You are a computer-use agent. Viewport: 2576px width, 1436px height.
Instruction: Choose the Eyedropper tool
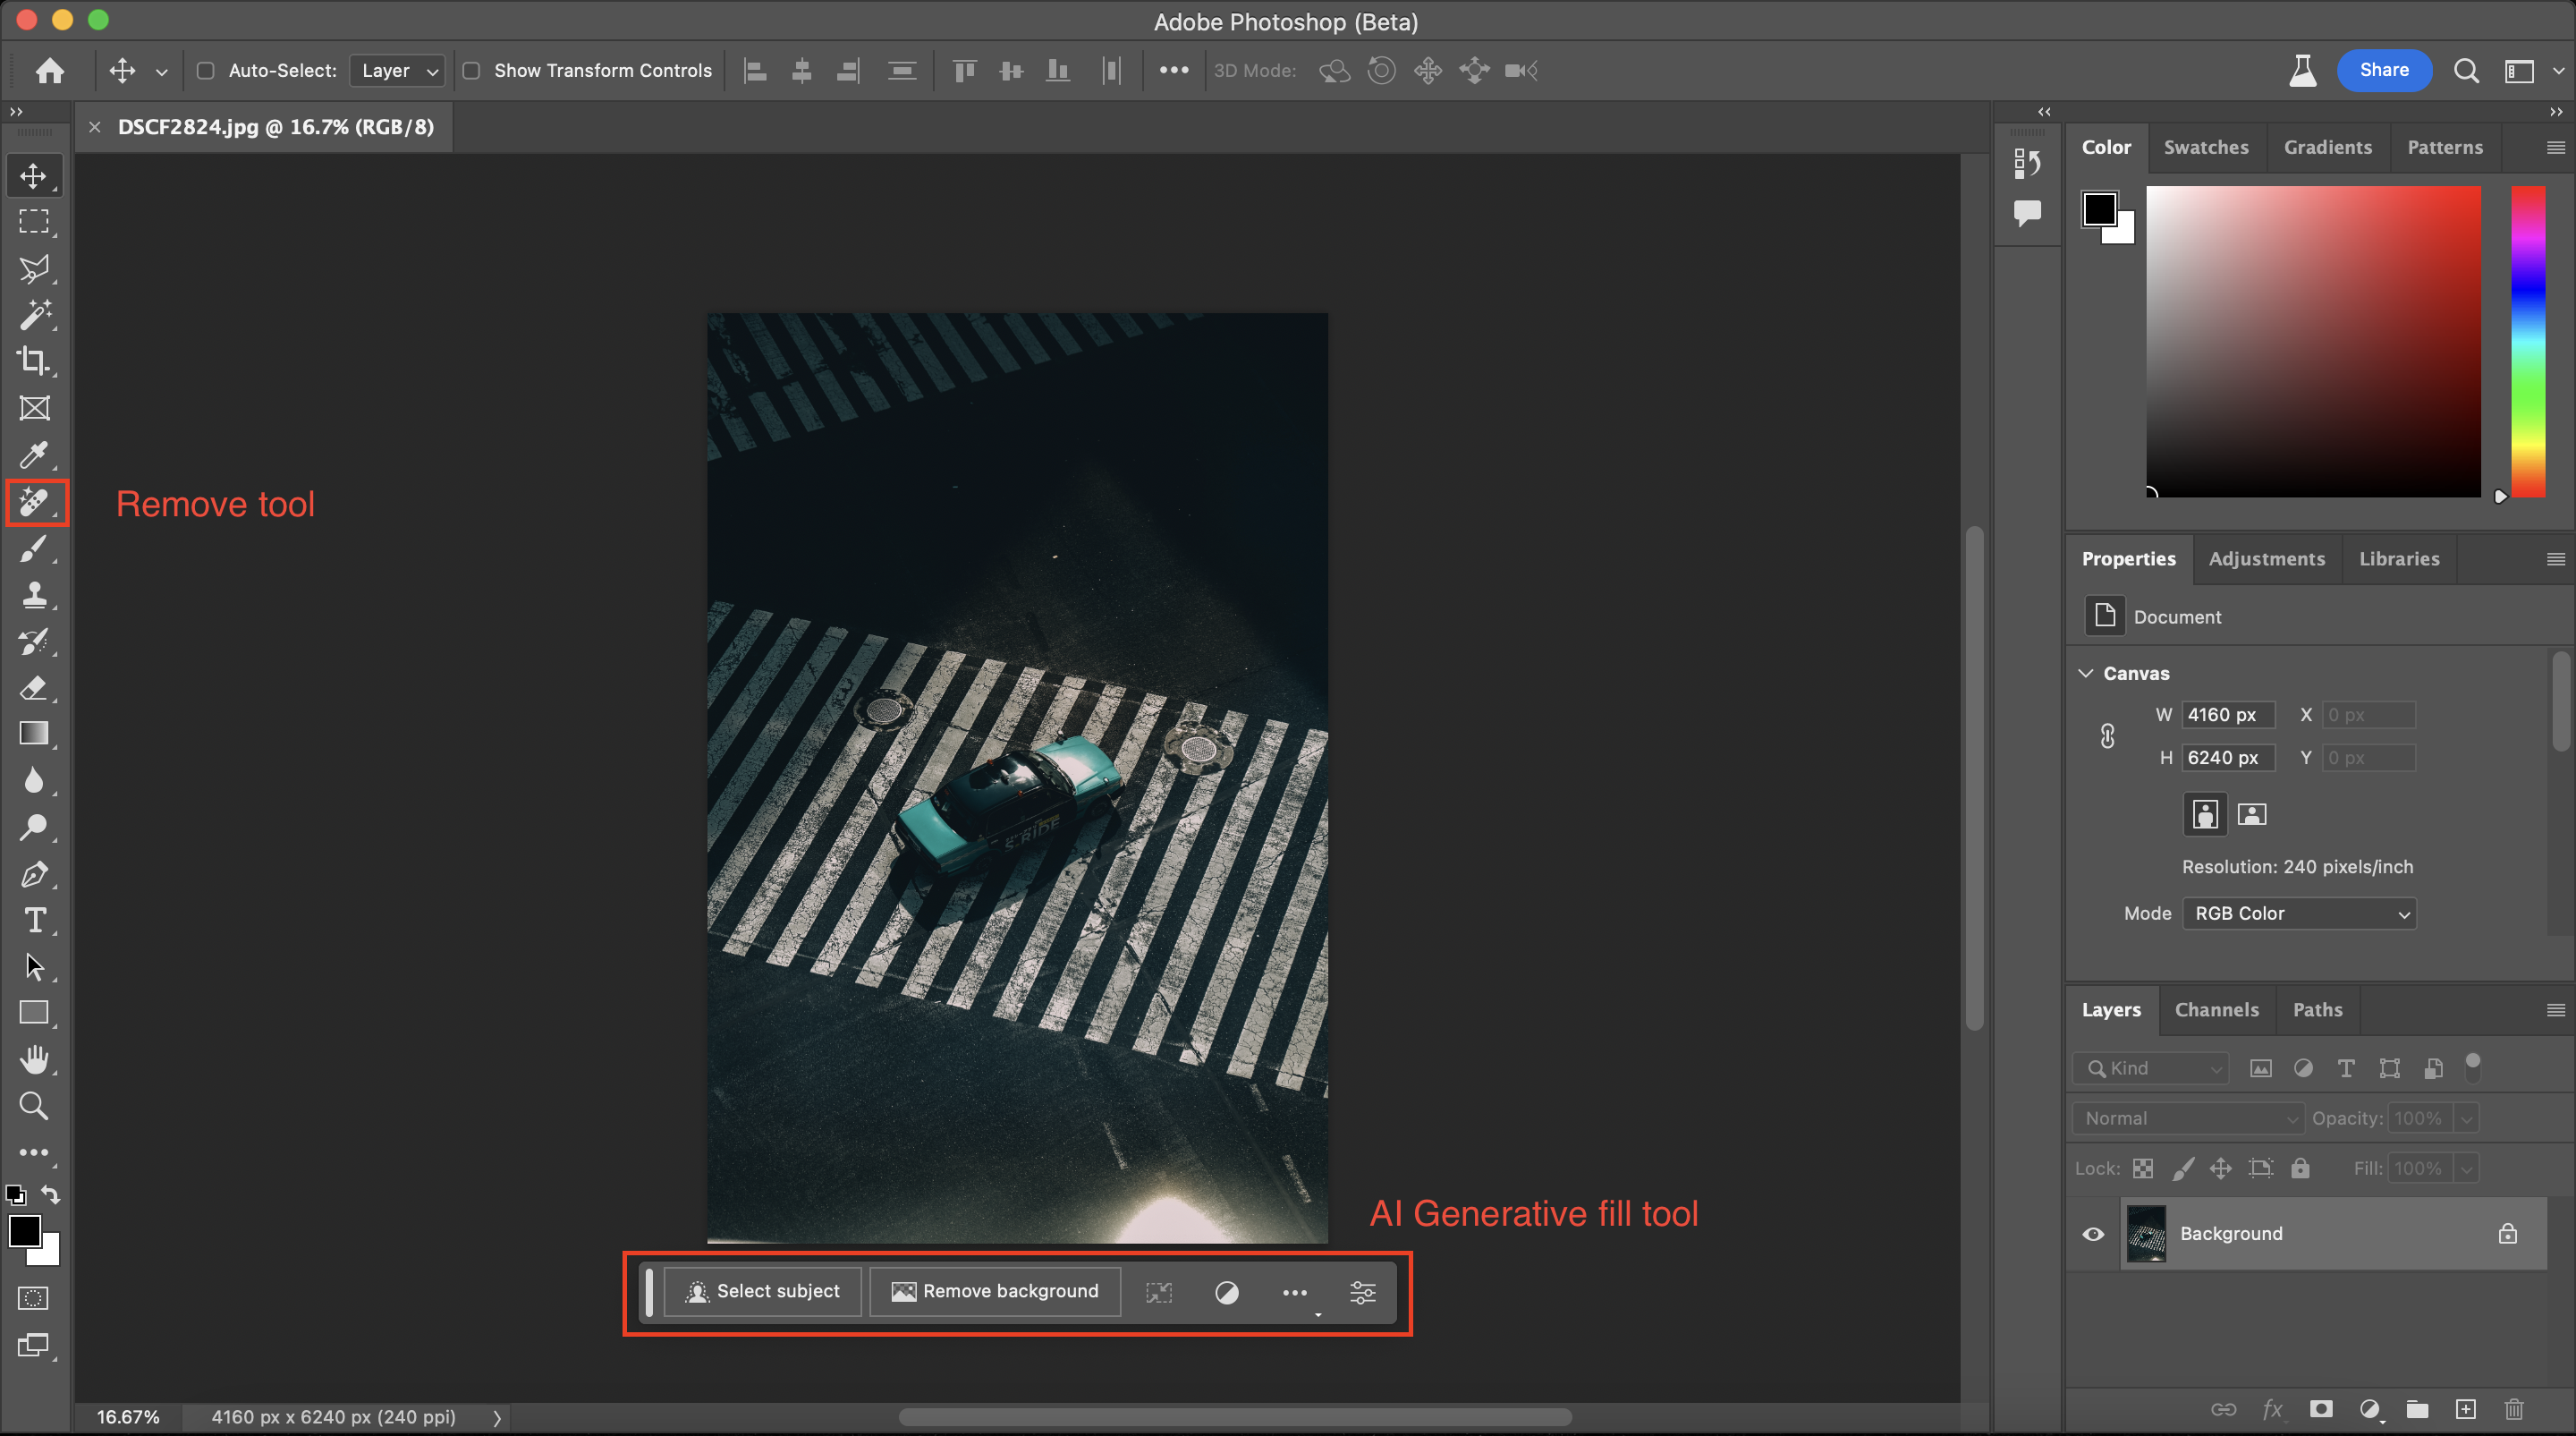34,455
